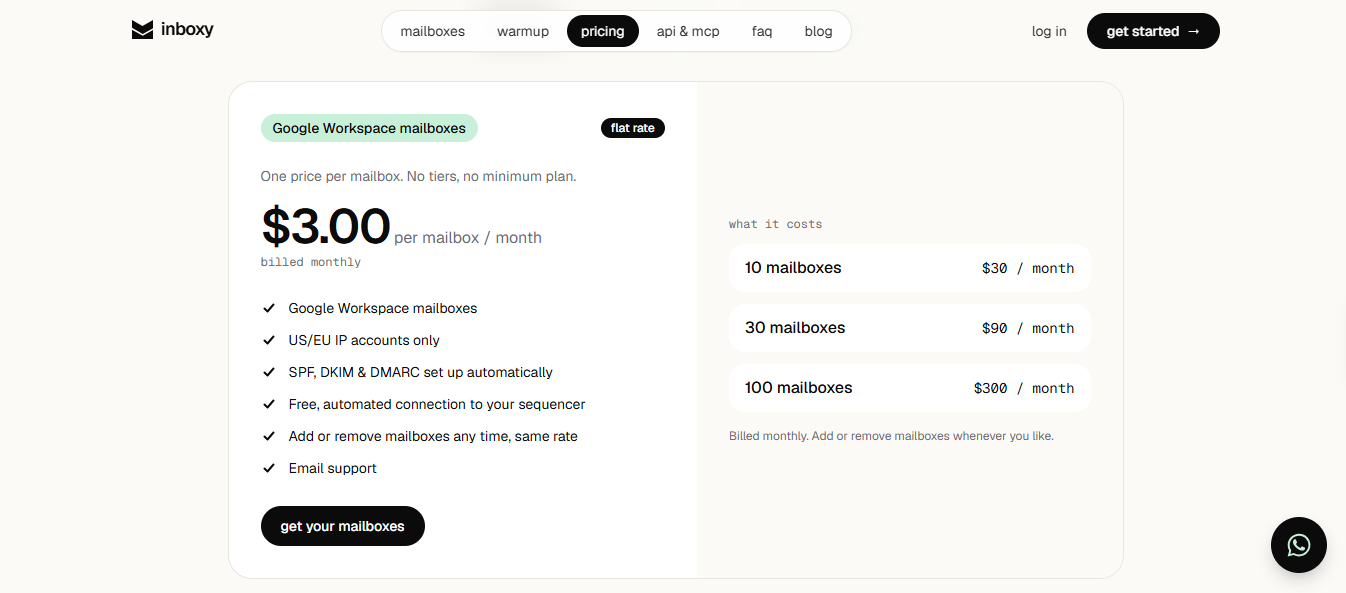Select the 10 mailboxes cost row
This screenshot has height=593, width=1346.
pyautogui.click(x=910, y=268)
